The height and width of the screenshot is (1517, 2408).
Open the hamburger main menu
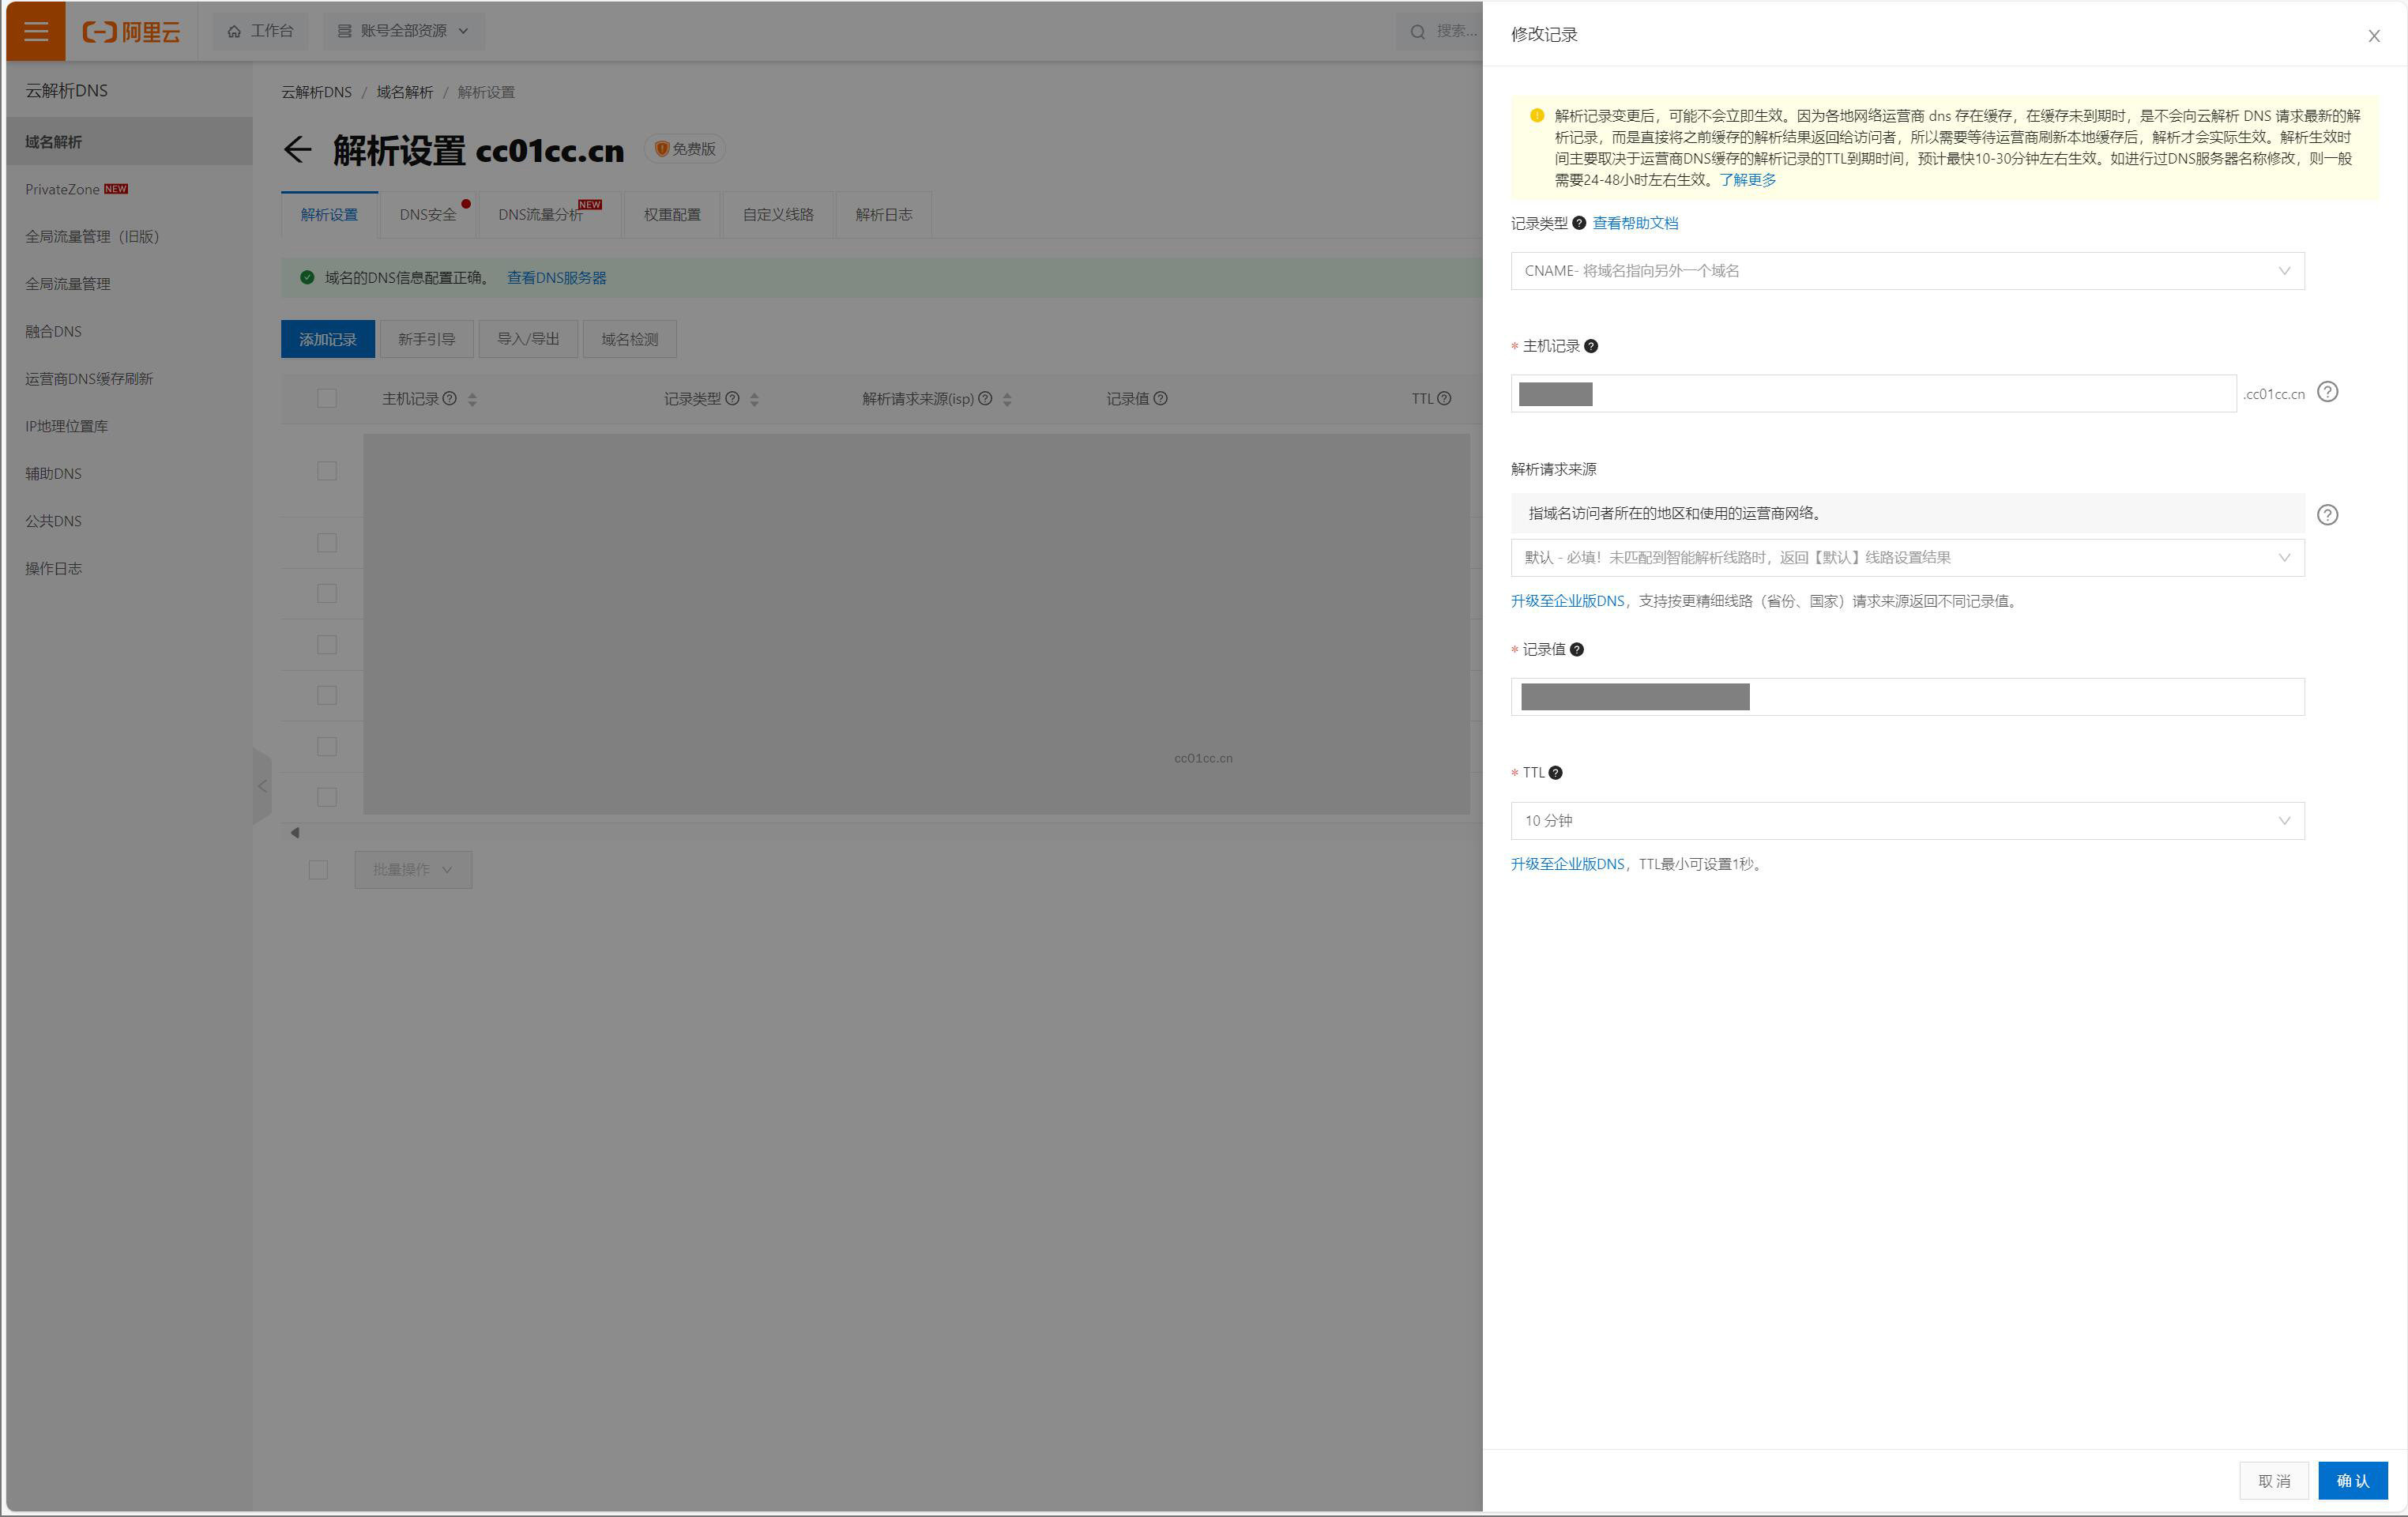click(36, 31)
